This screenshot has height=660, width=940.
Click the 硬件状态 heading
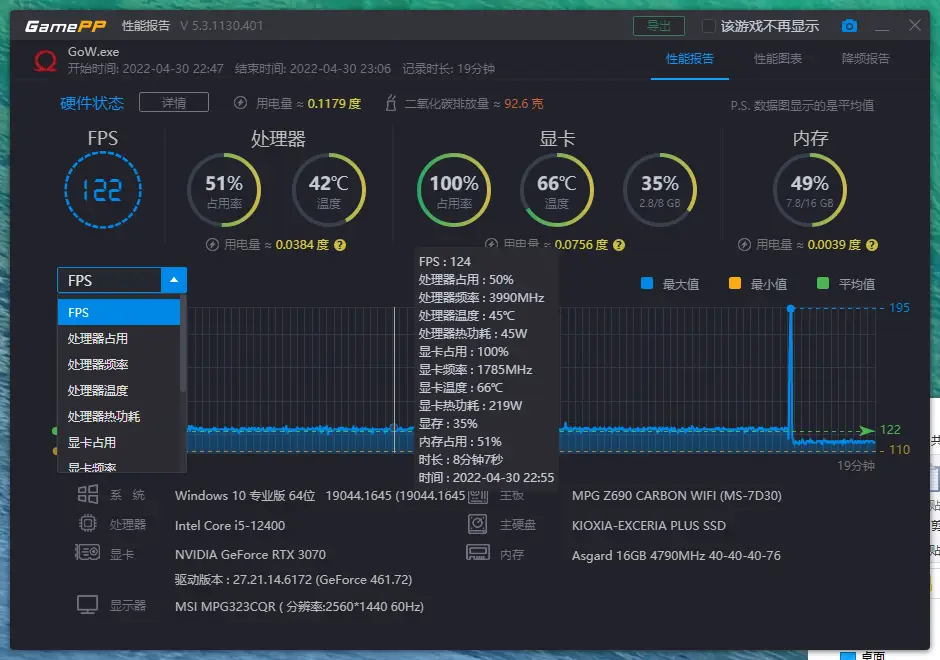pyautogui.click(x=92, y=103)
